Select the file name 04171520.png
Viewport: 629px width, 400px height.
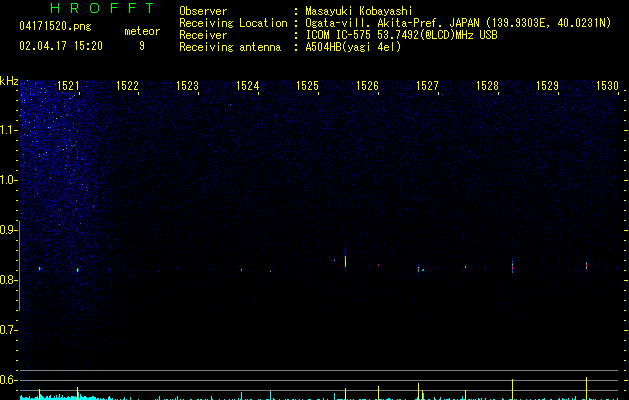click(x=55, y=26)
